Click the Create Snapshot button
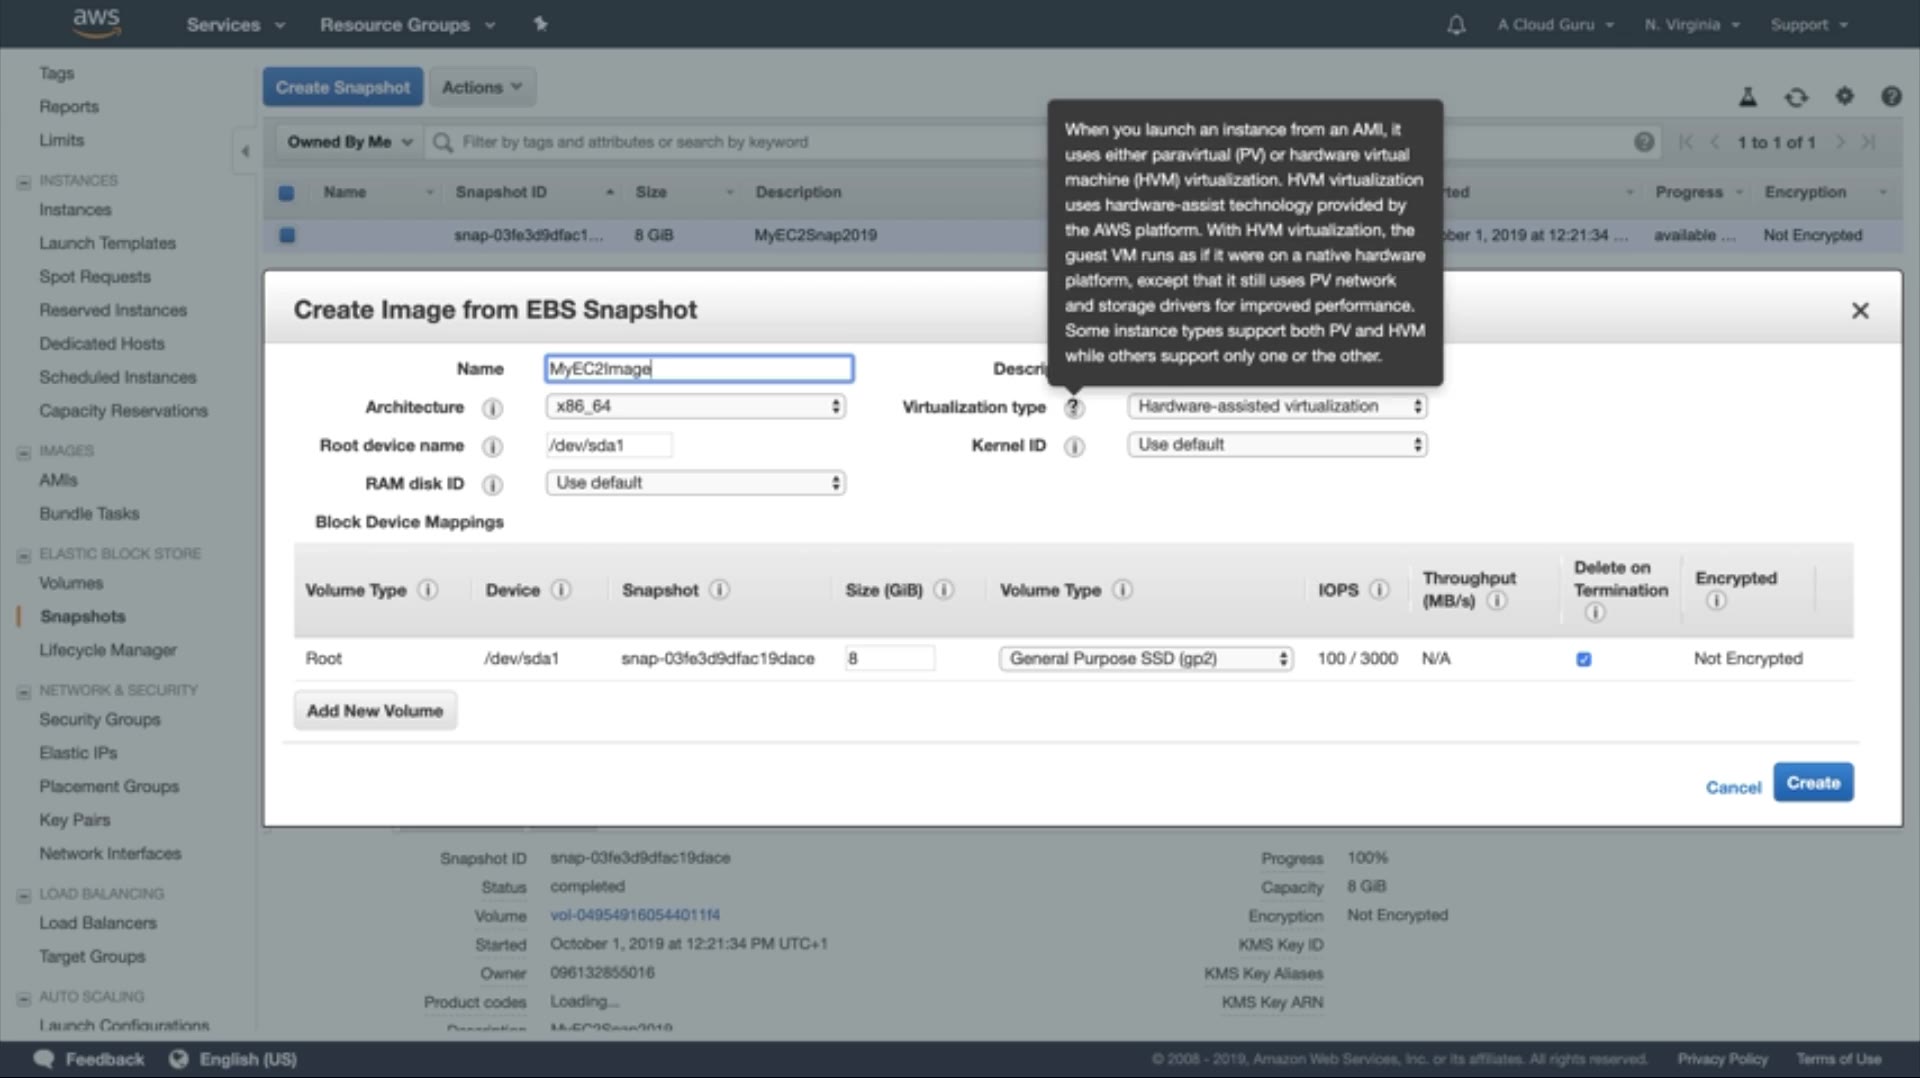 coord(343,87)
